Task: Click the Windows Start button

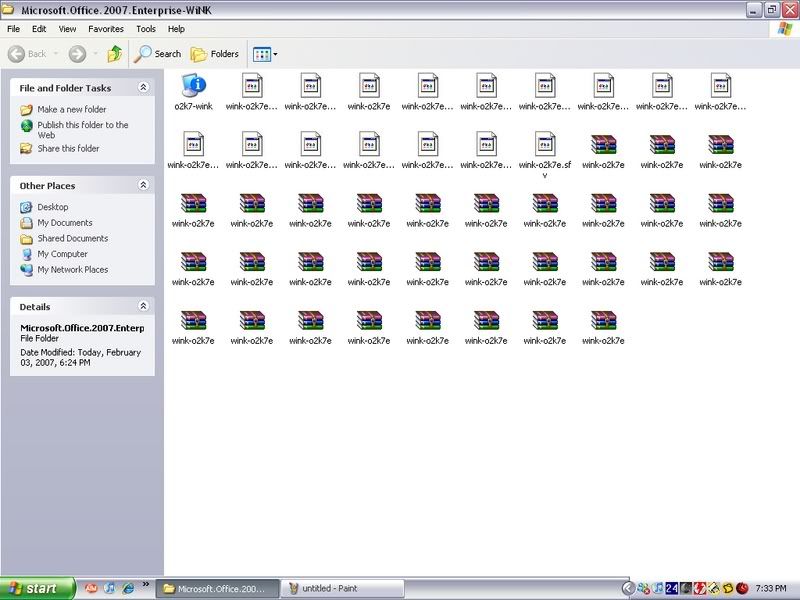Action: tap(37, 588)
